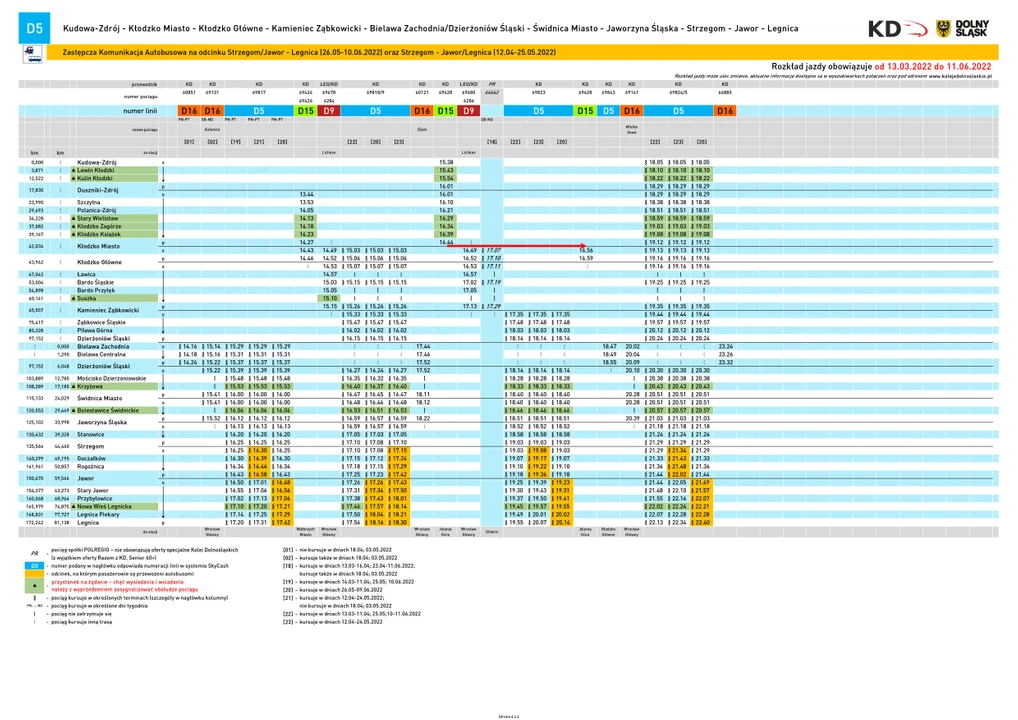This screenshot has height=720, width=1018.
Task: Click the Bielawa Zachodnia station row label
Action: (103, 347)
